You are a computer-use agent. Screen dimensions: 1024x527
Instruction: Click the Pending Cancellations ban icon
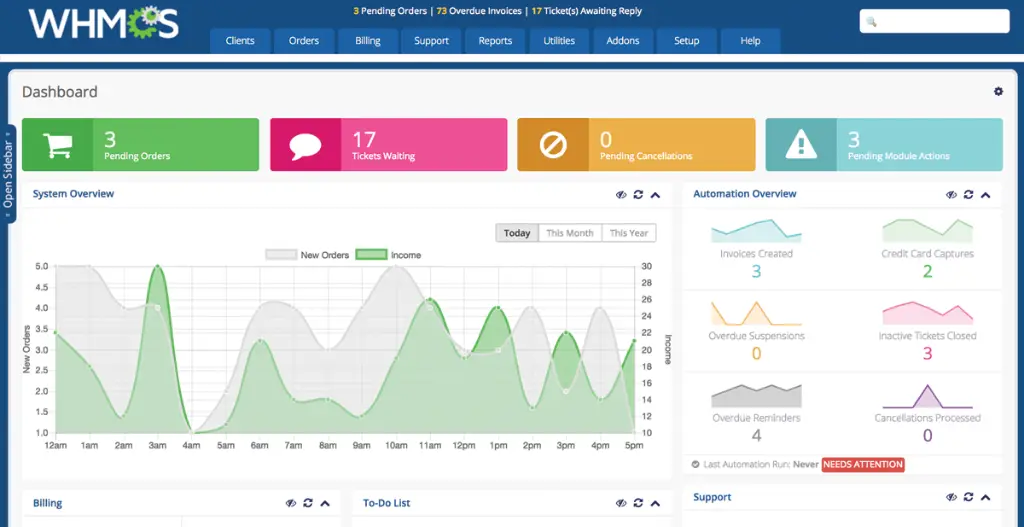click(x=553, y=145)
